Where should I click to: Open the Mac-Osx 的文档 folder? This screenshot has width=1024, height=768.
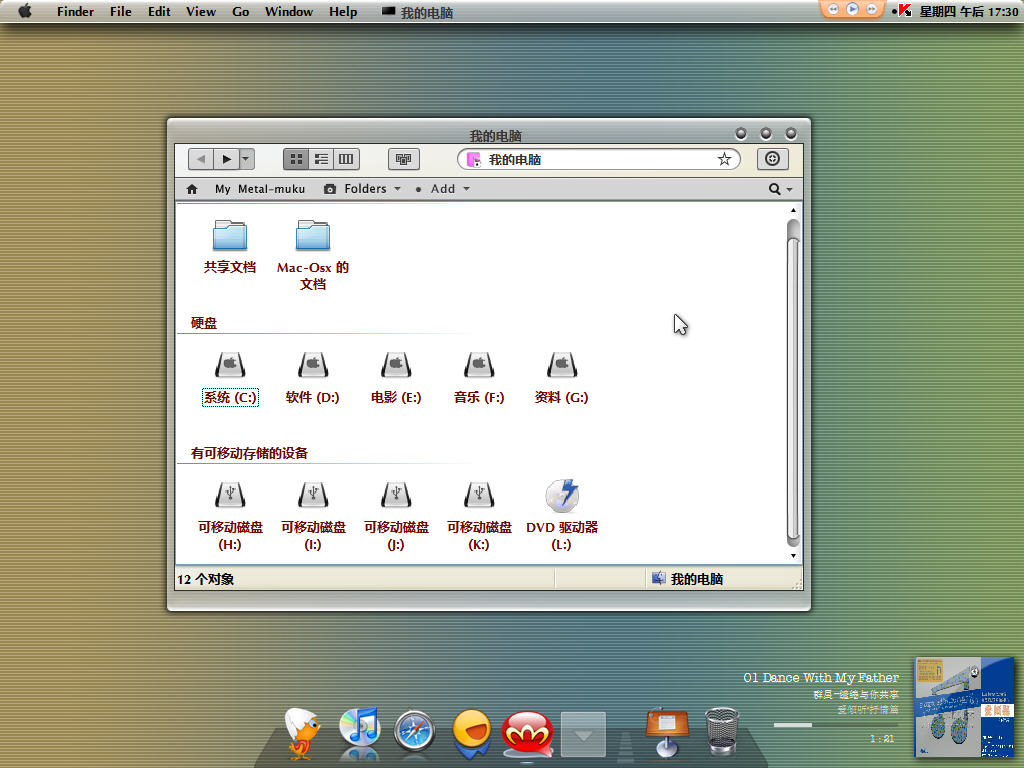tap(313, 255)
